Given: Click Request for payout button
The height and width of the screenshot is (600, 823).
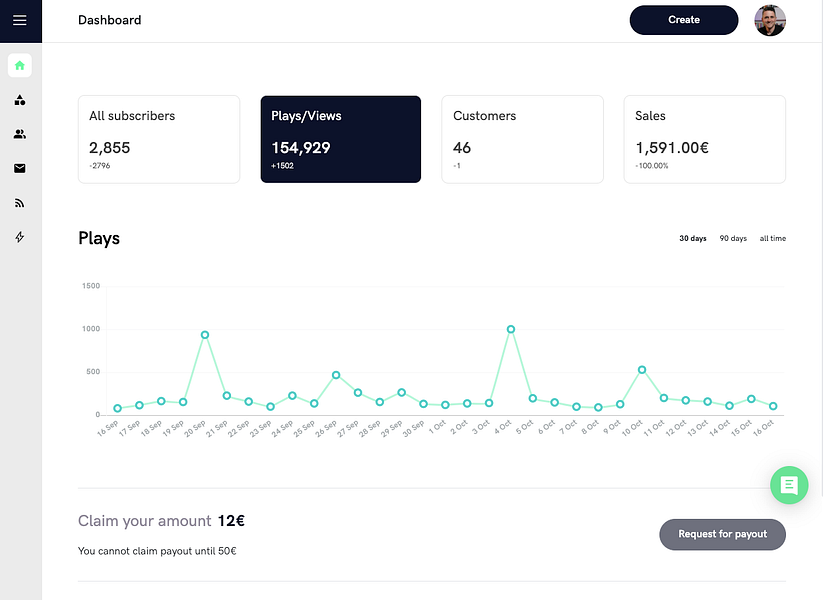Looking at the screenshot, I should click(x=722, y=534).
